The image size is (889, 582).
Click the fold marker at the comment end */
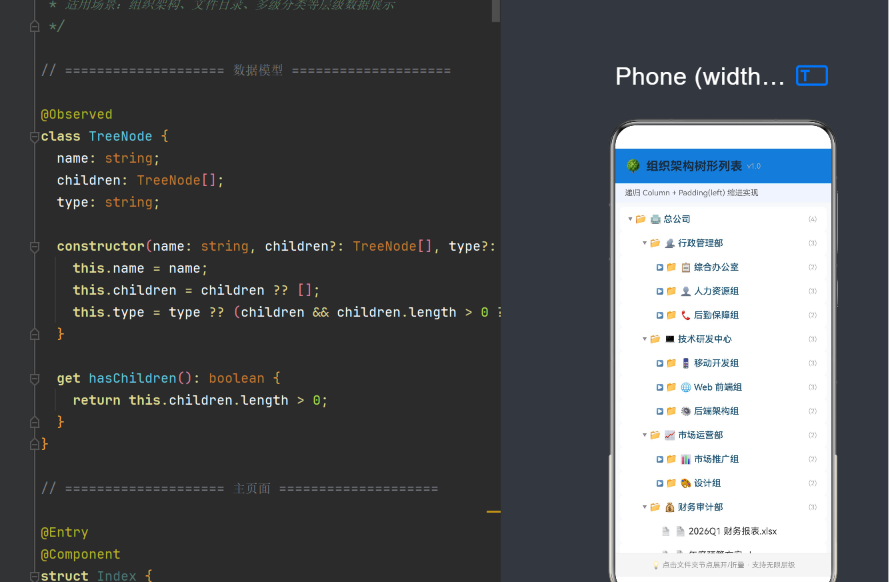(x=35, y=27)
